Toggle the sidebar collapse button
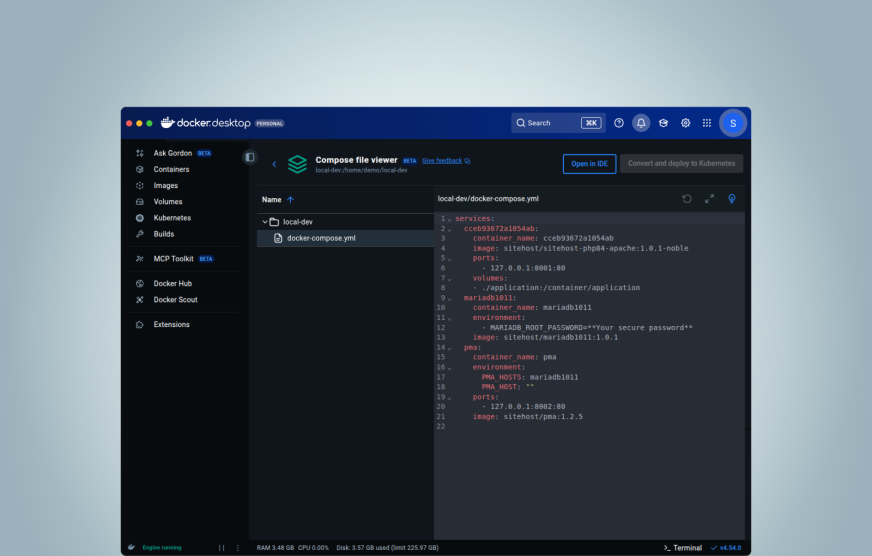 (249, 157)
